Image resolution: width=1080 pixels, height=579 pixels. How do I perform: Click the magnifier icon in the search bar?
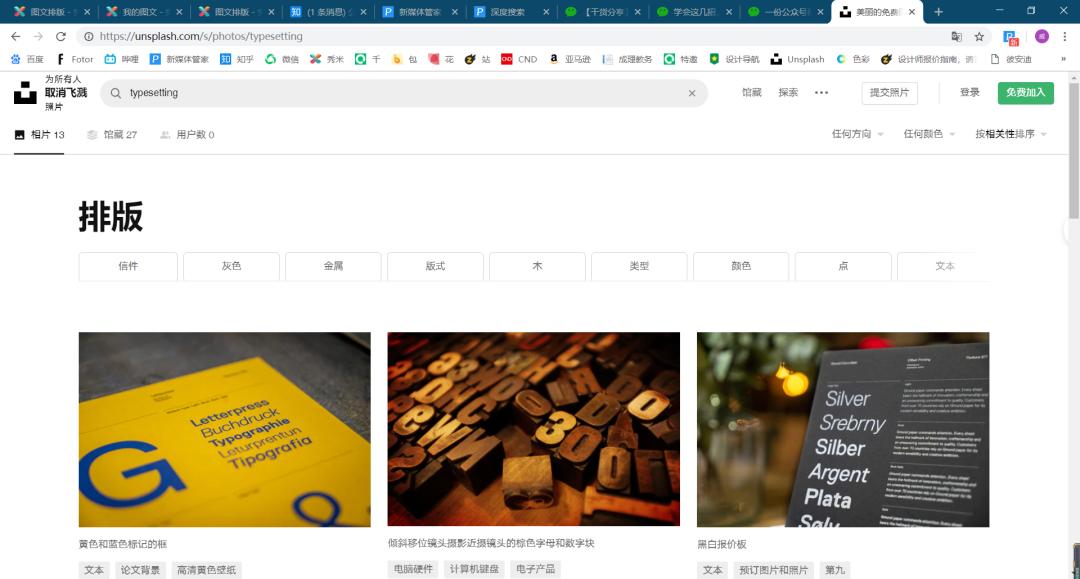click(x=116, y=92)
